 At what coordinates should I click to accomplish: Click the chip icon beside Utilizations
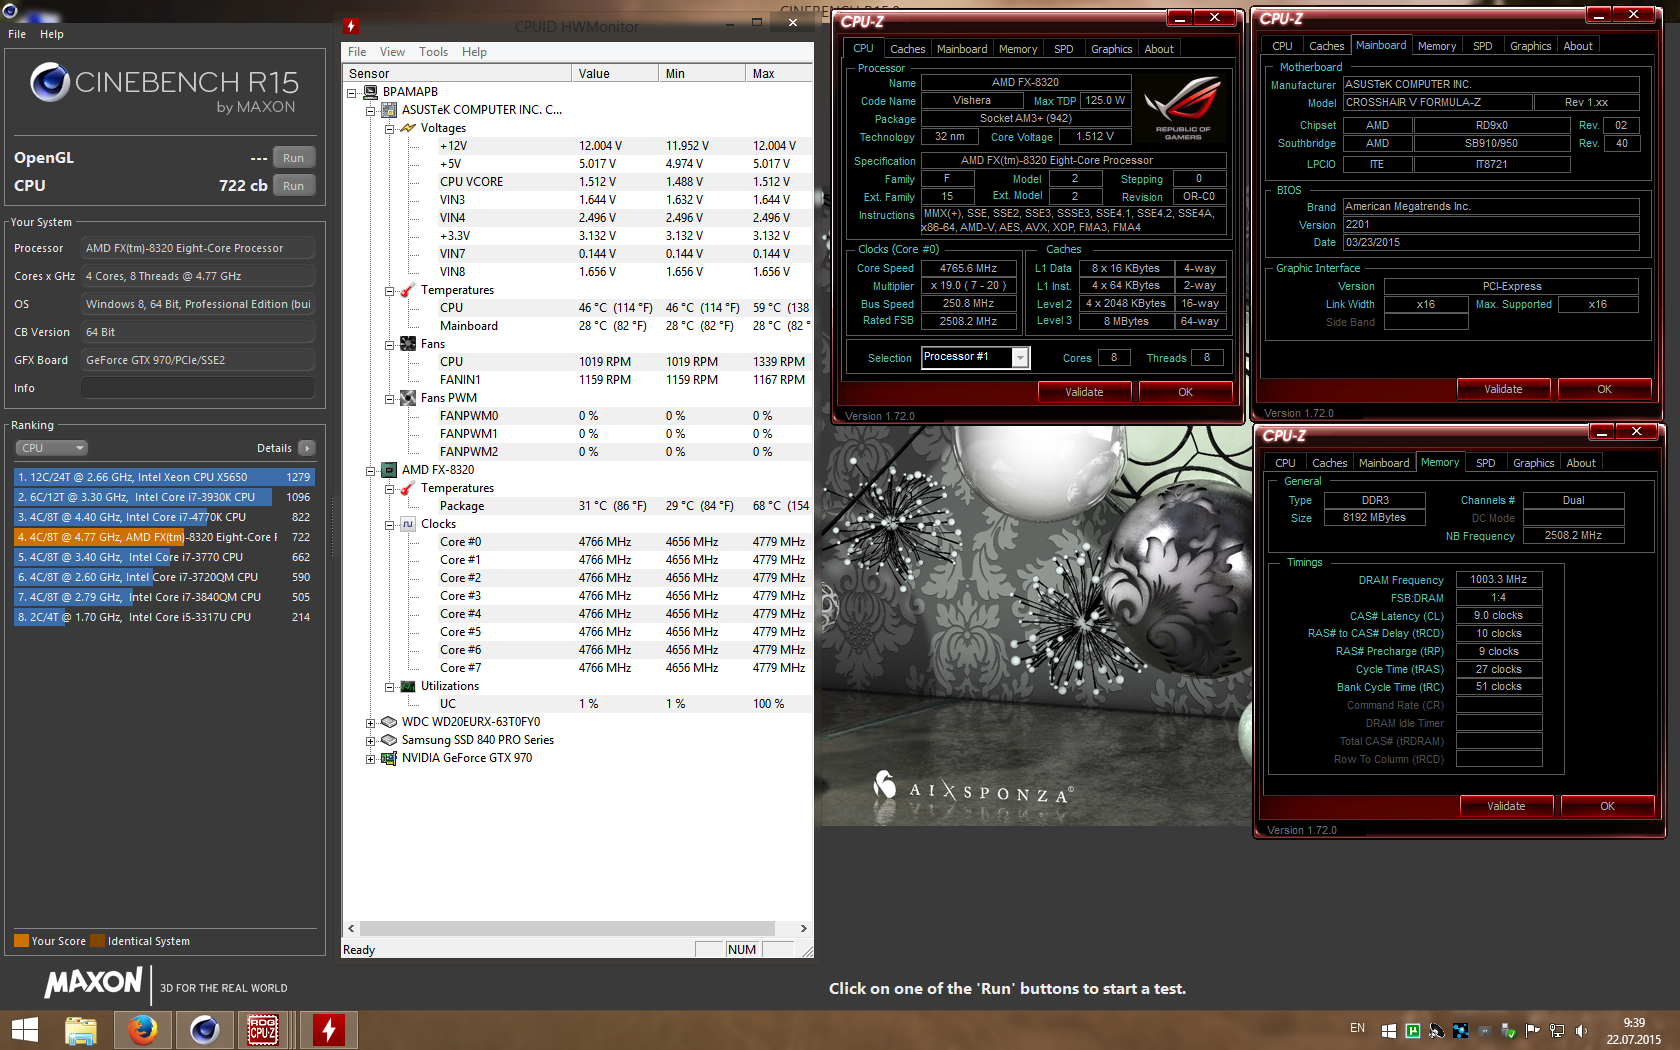click(x=408, y=686)
